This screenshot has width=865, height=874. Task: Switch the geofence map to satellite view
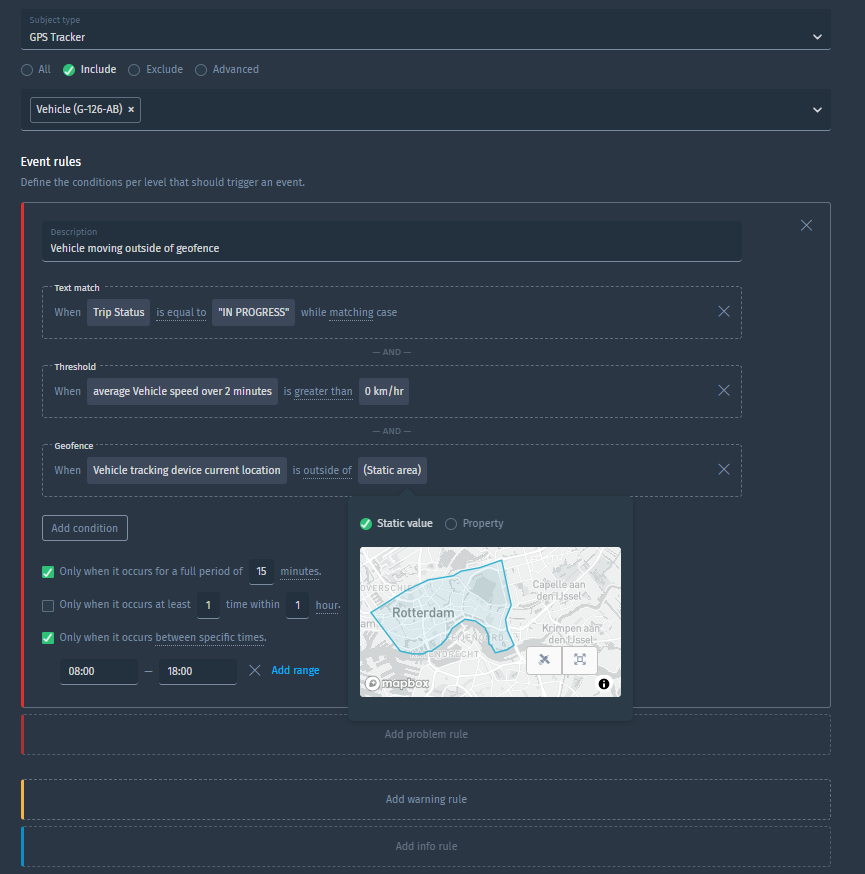[544, 660]
